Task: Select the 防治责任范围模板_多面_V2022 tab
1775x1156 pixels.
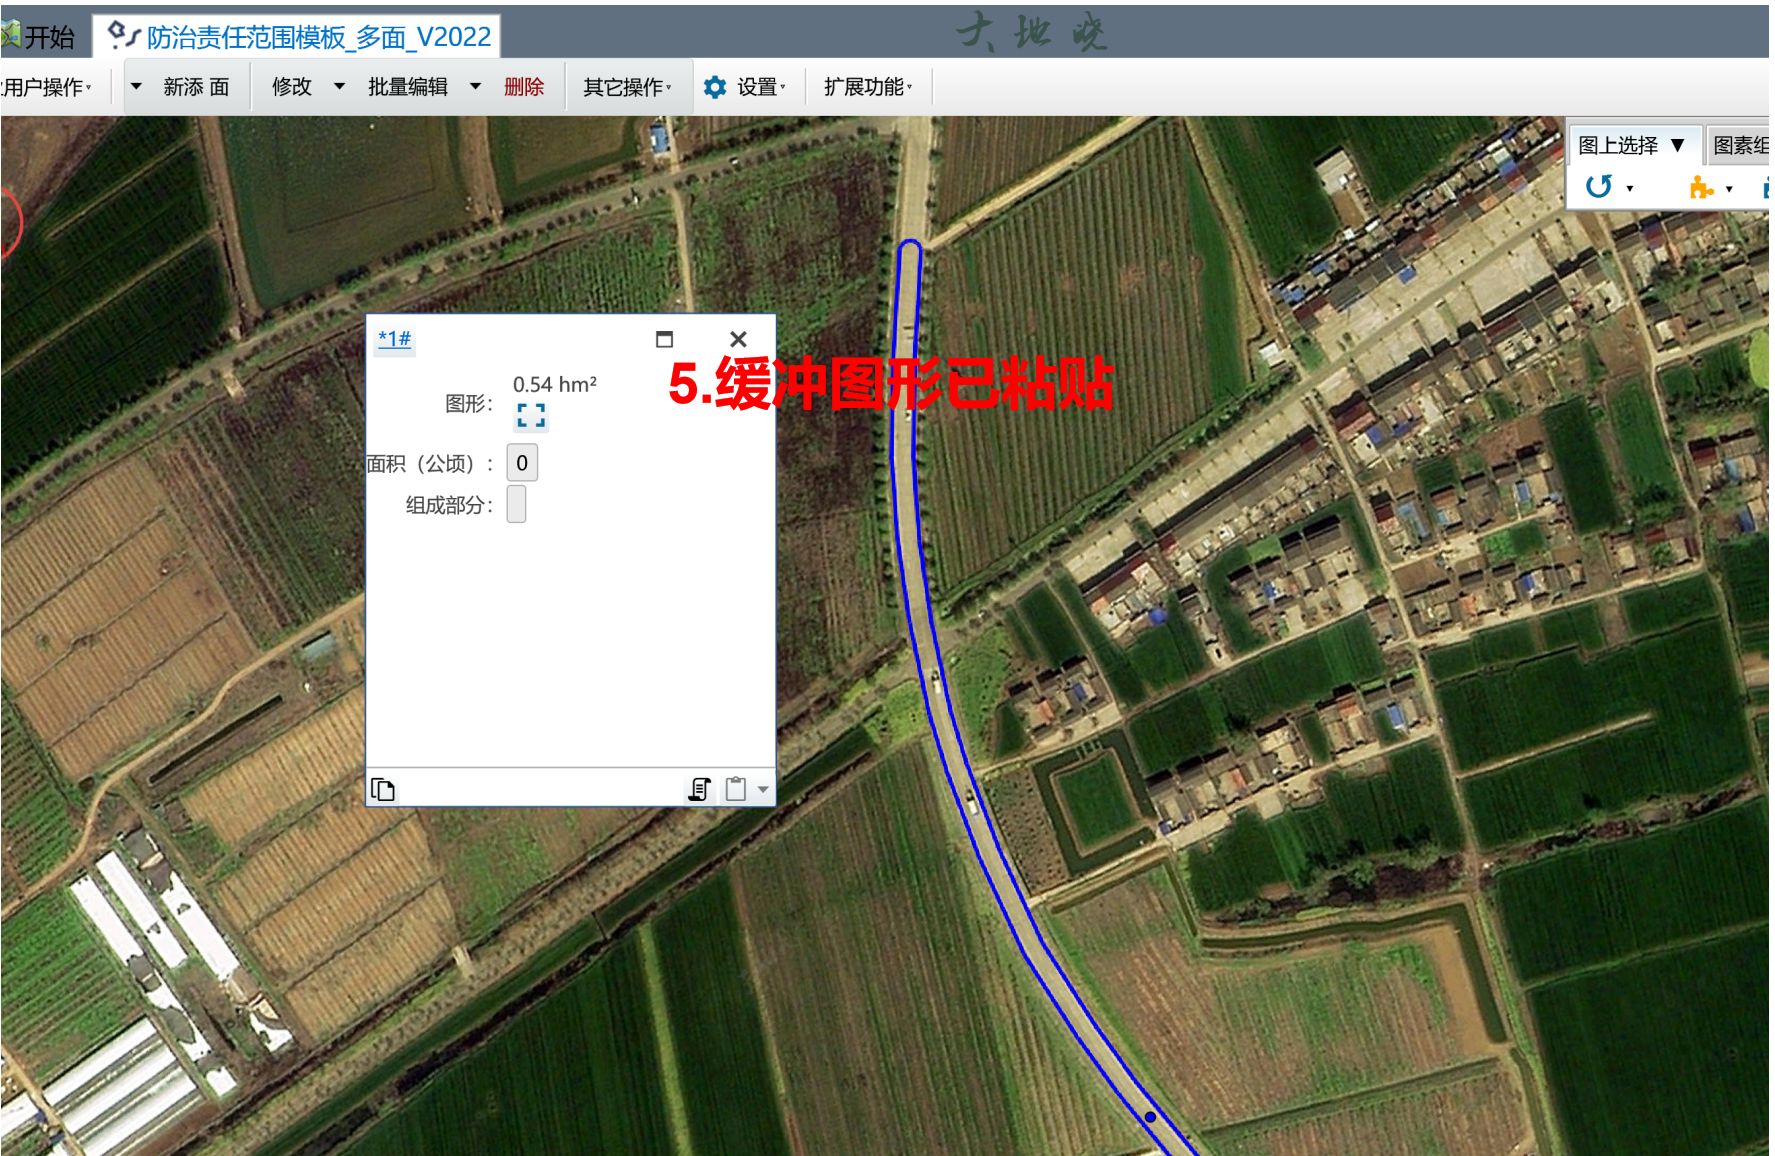Action: coord(298,37)
